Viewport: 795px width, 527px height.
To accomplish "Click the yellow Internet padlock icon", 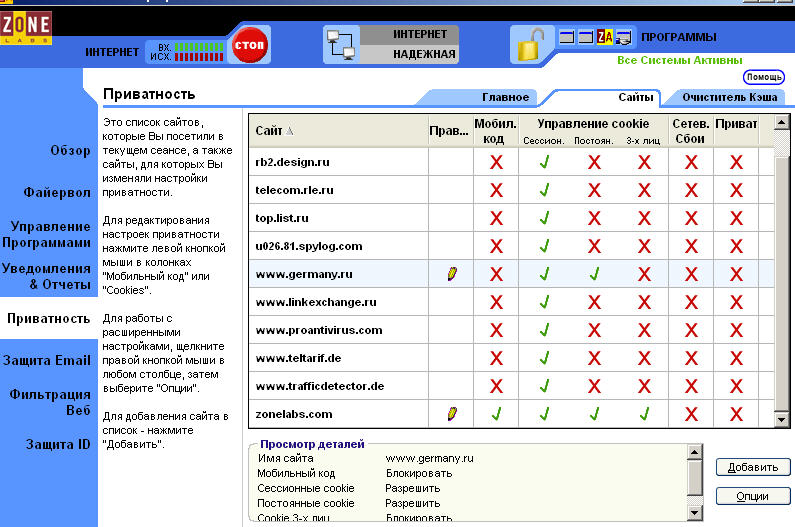I will point(530,45).
